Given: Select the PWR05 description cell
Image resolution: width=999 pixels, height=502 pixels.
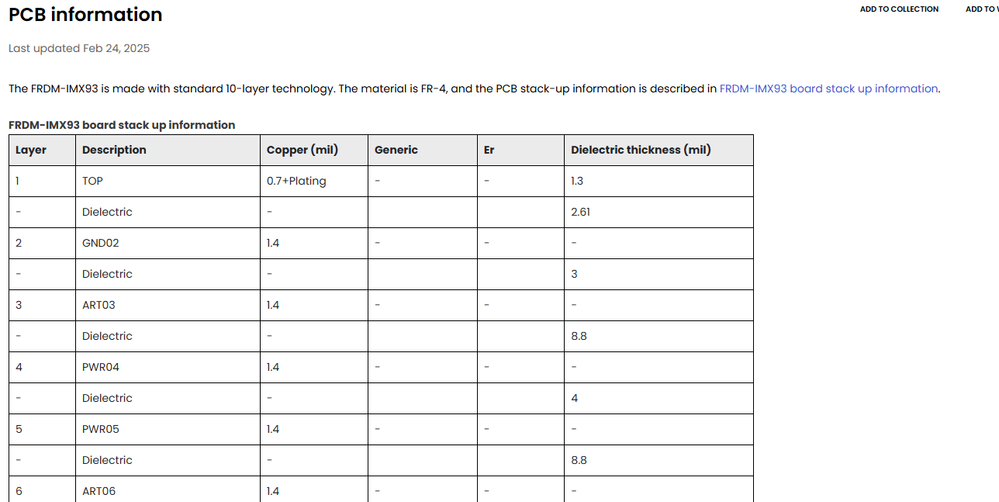Looking at the screenshot, I should tap(168, 429).
